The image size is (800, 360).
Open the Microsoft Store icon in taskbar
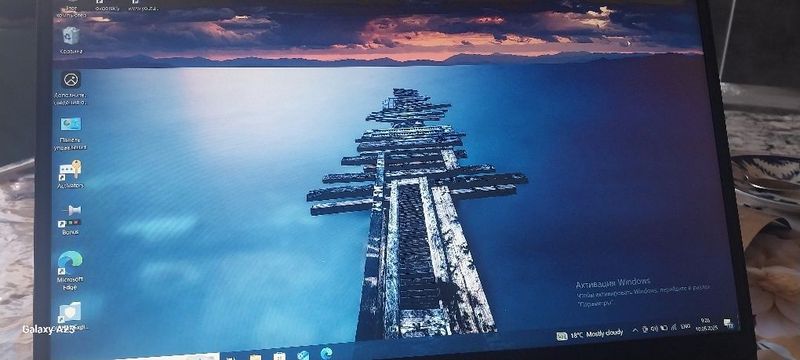pyautogui.click(x=279, y=356)
